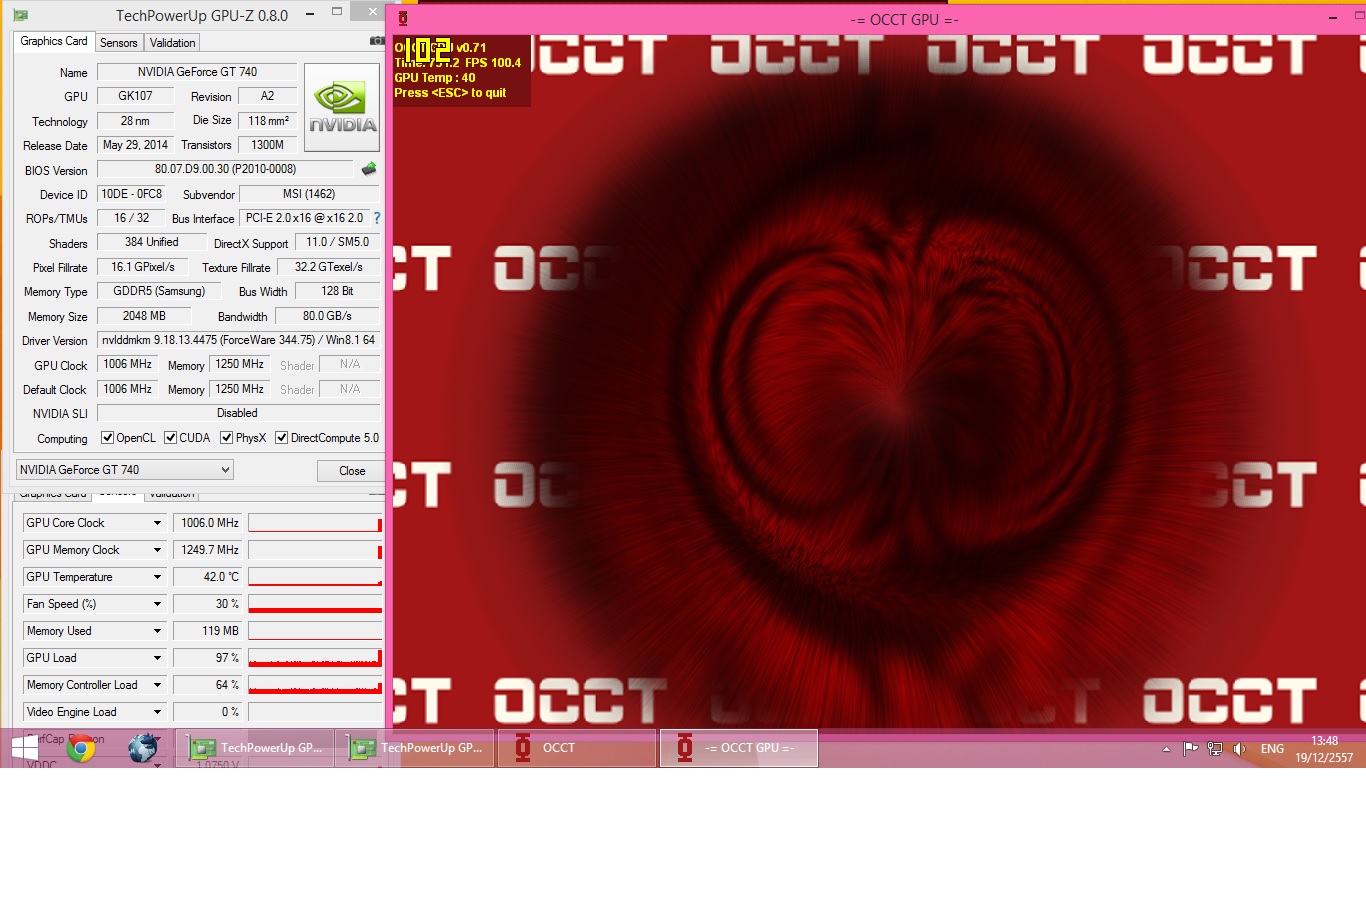Click the OCCT overlay "GPU Temp : 40"
1366x900 pixels.
pyautogui.click(x=435, y=78)
